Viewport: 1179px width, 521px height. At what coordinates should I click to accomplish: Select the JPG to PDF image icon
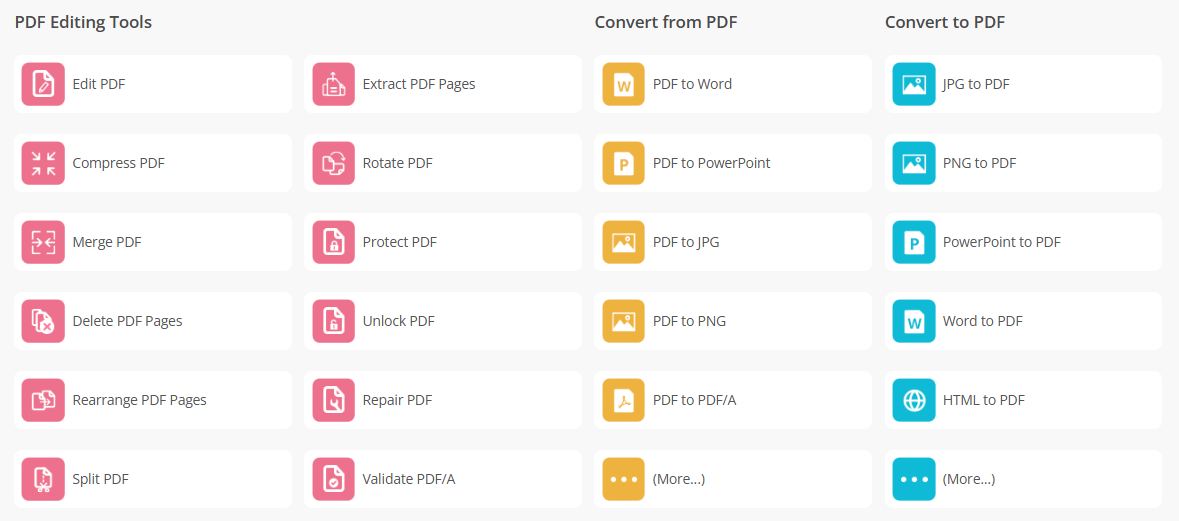(x=913, y=84)
